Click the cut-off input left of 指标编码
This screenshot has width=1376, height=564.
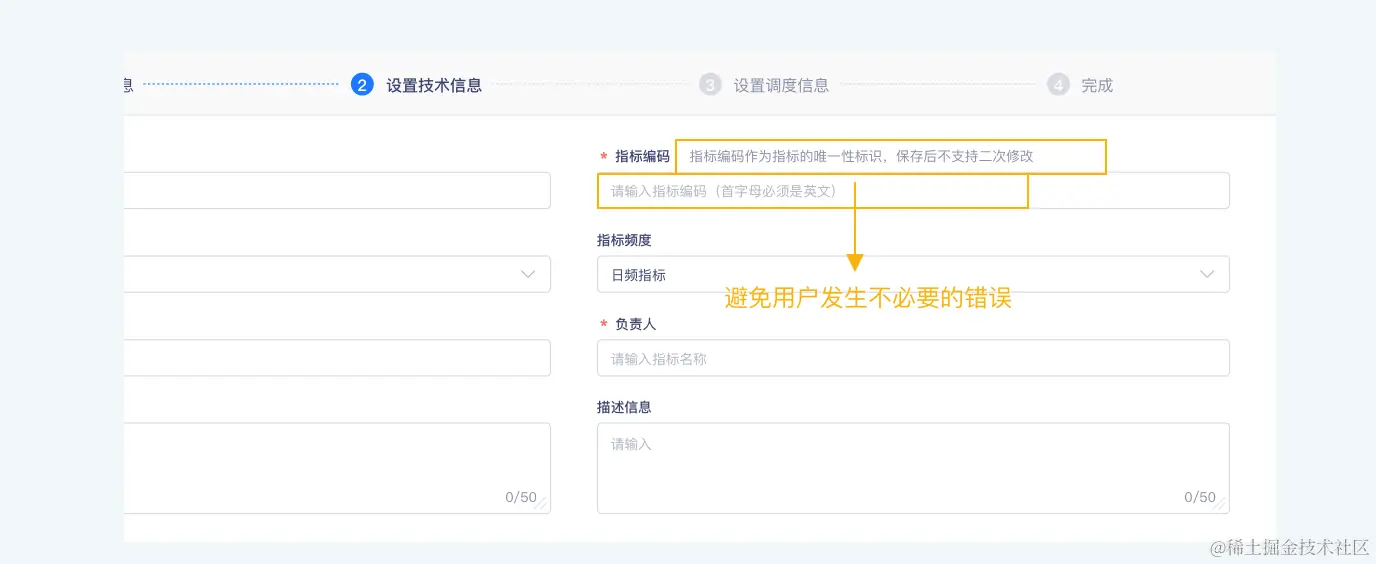337,191
